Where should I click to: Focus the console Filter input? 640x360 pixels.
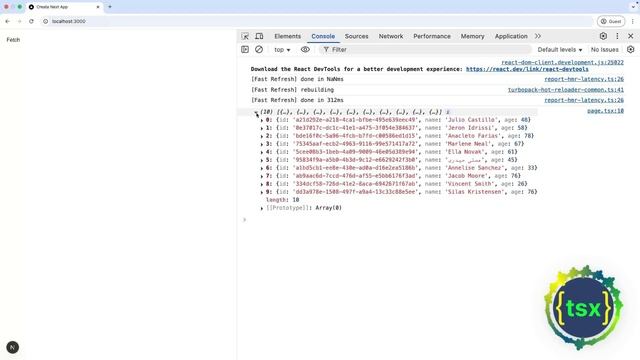(424, 49)
